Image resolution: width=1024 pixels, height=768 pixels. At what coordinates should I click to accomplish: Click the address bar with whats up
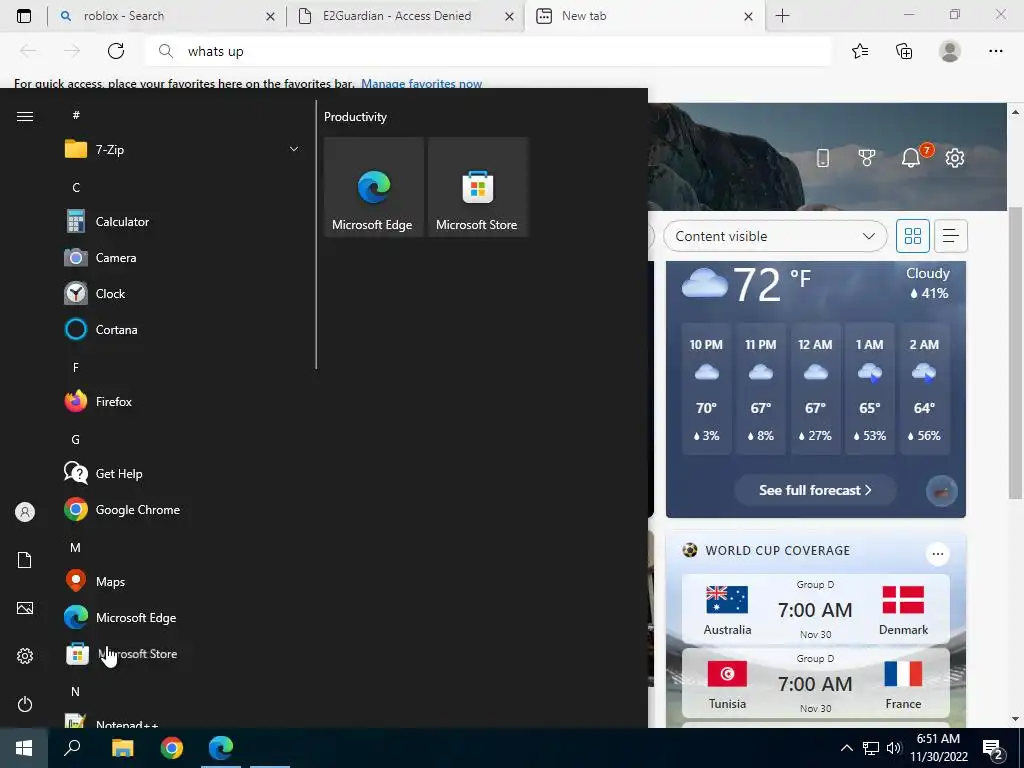point(488,51)
